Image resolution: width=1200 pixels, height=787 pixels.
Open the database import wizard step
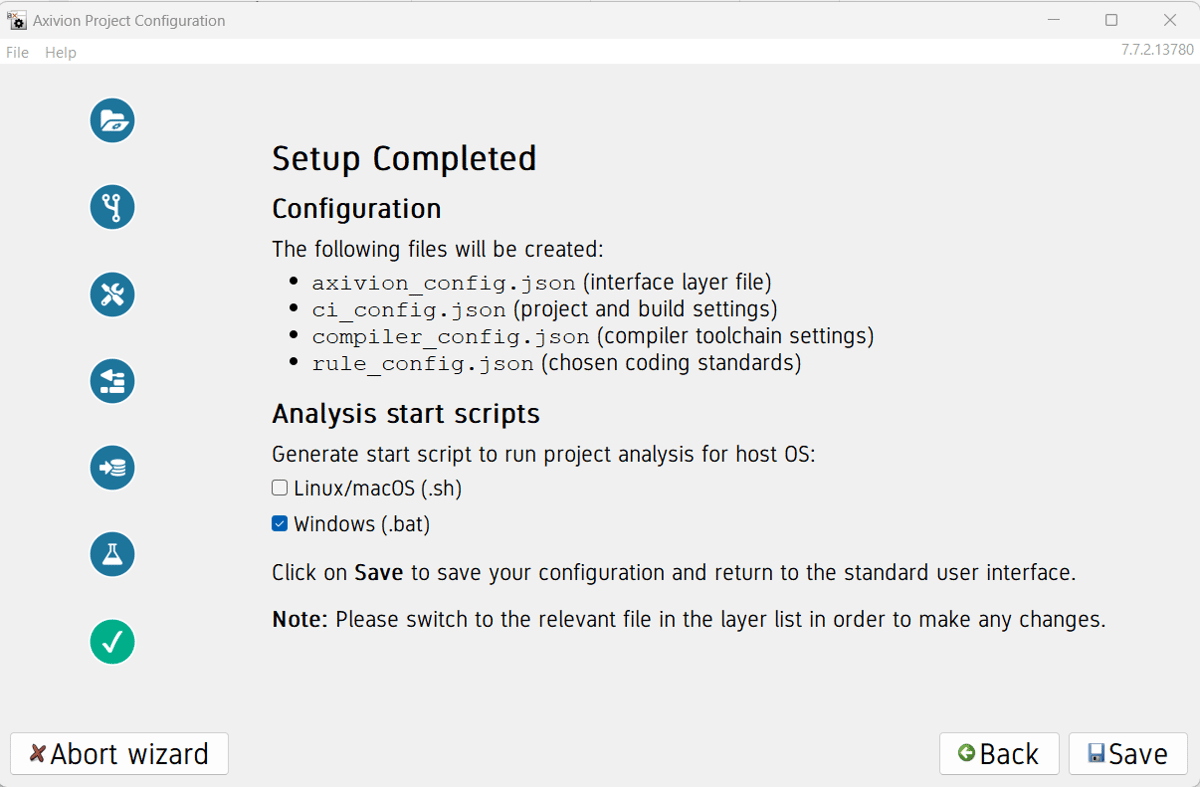[x=112, y=468]
